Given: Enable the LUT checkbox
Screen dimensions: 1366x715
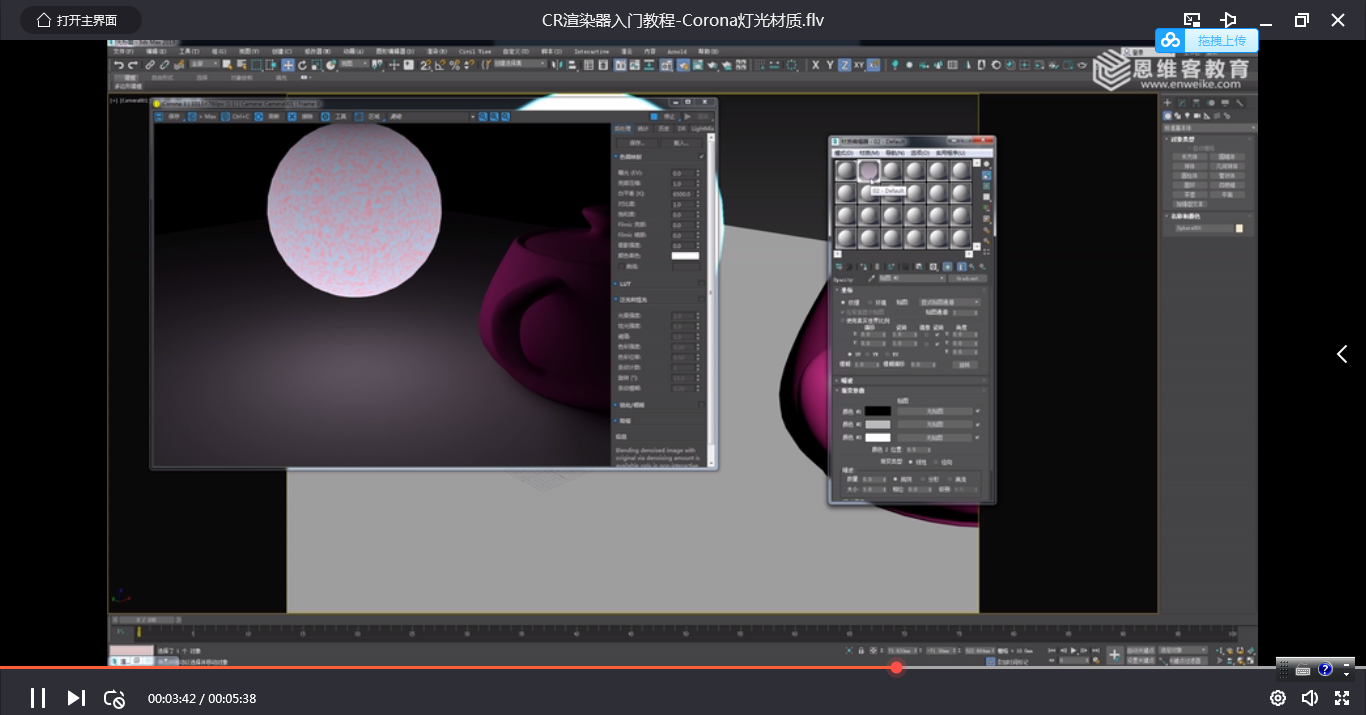Looking at the screenshot, I should (702, 284).
